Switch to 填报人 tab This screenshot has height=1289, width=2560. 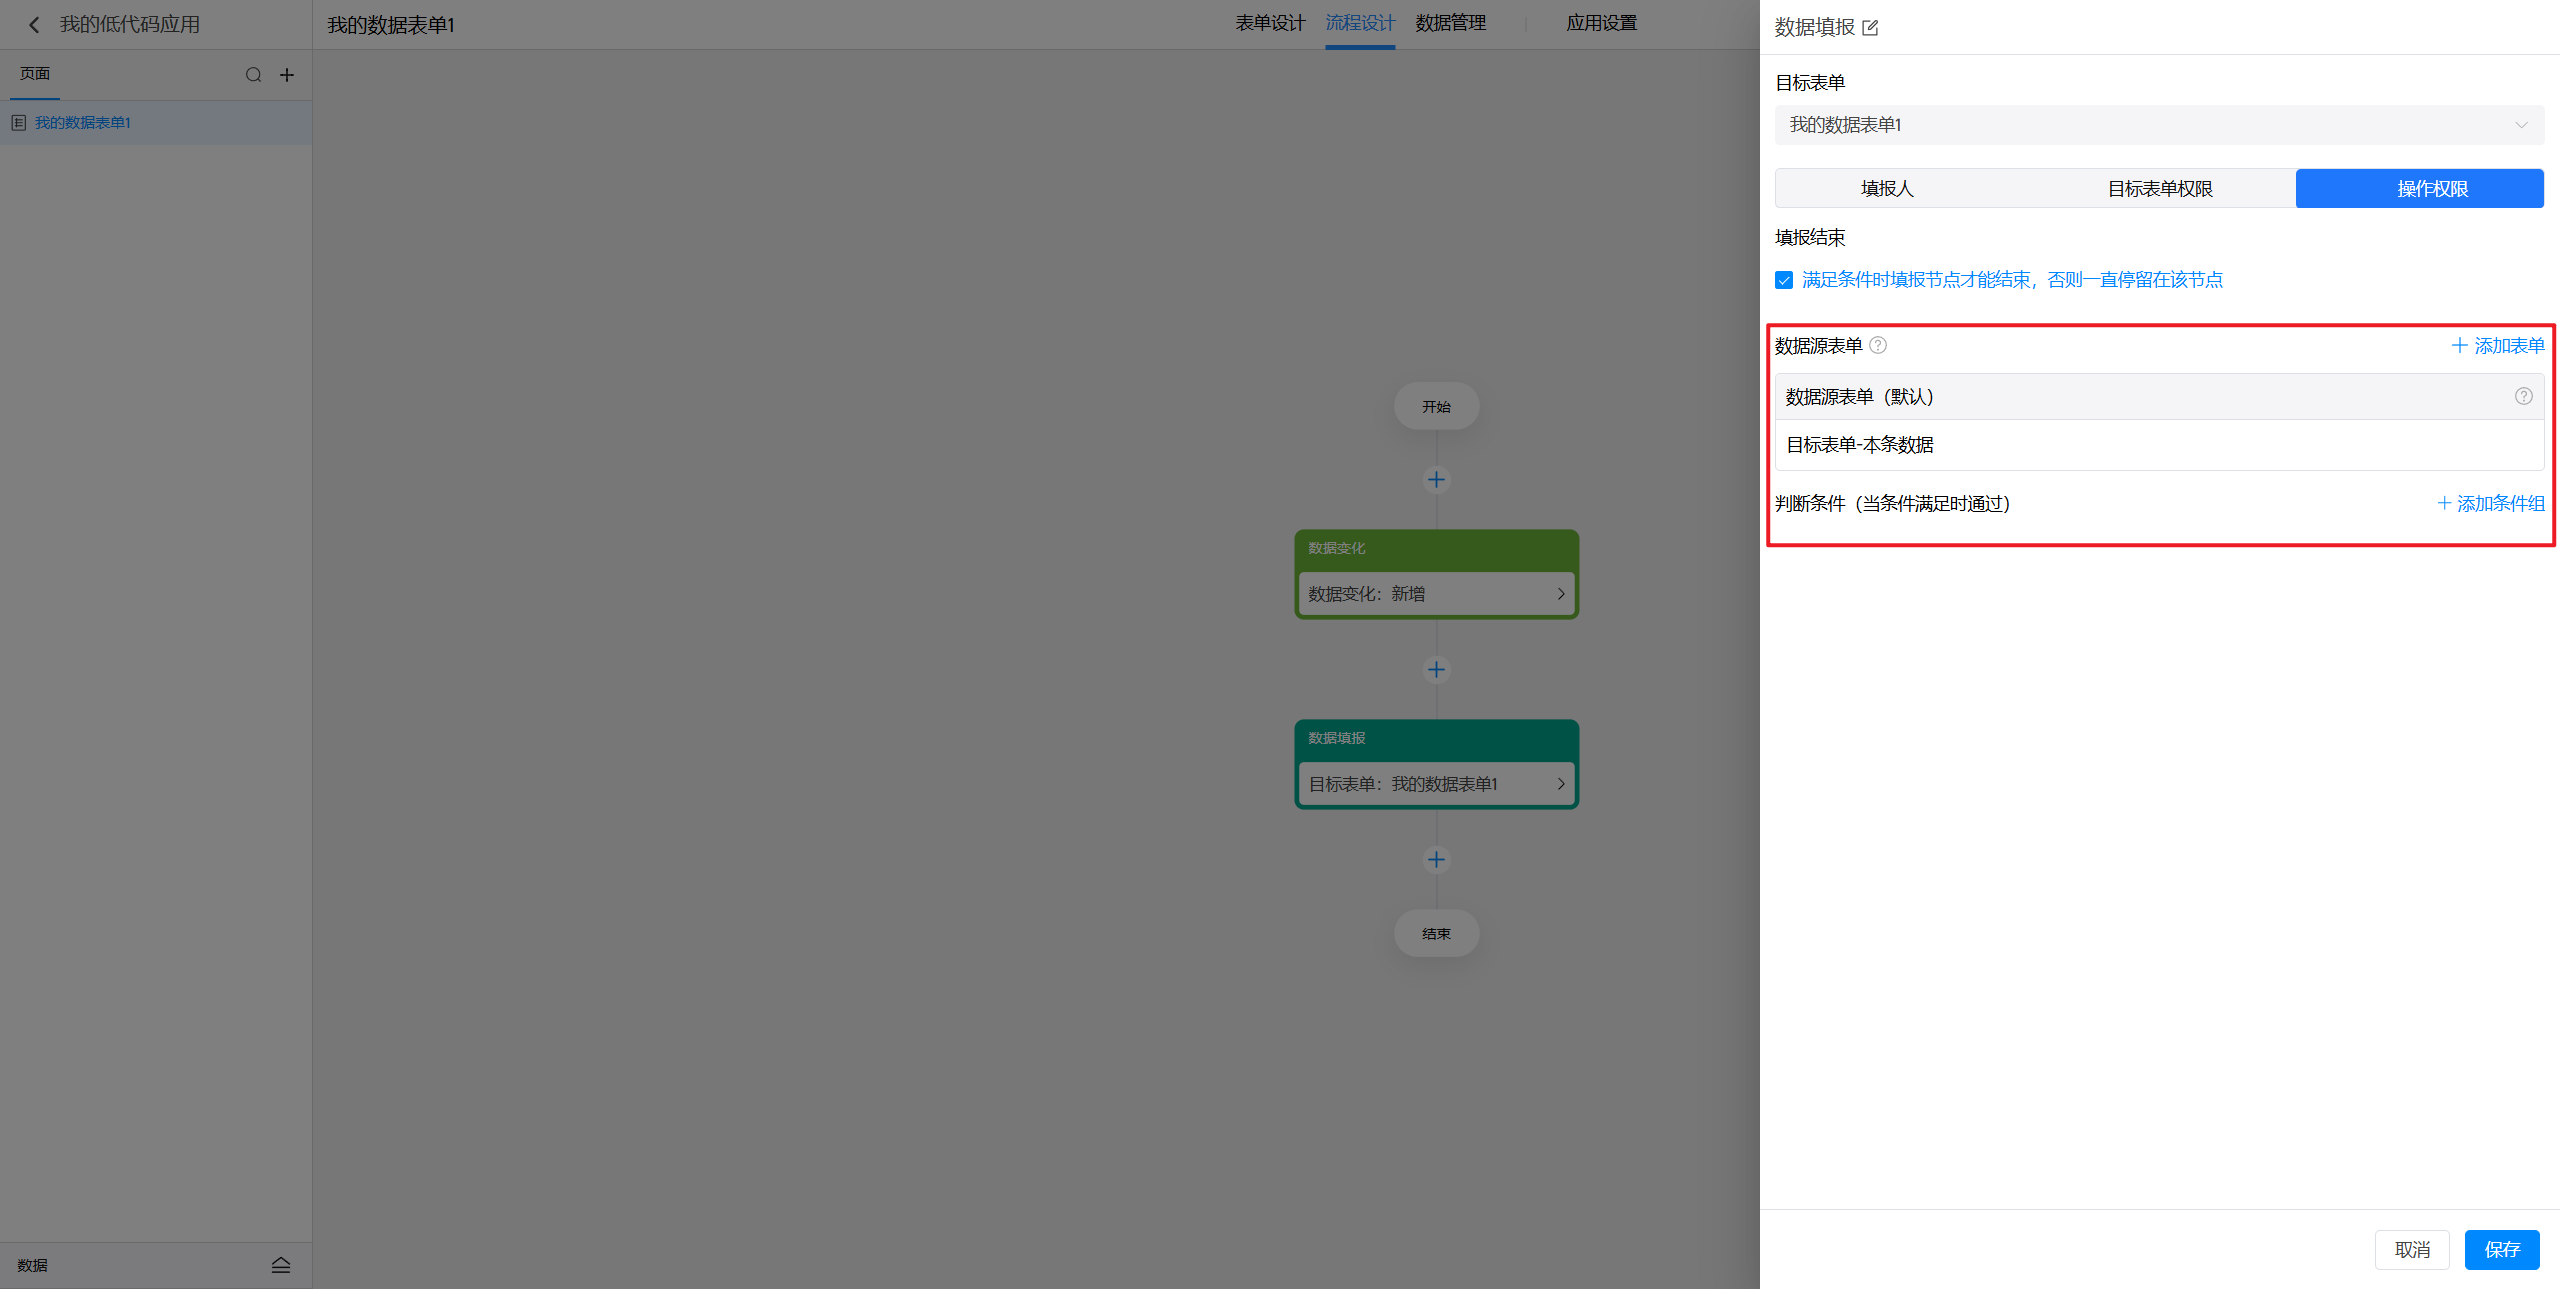pos(1887,189)
